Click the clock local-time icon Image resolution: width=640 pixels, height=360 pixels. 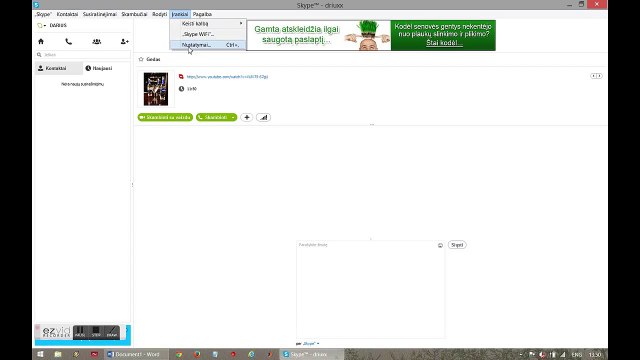click(182, 89)
